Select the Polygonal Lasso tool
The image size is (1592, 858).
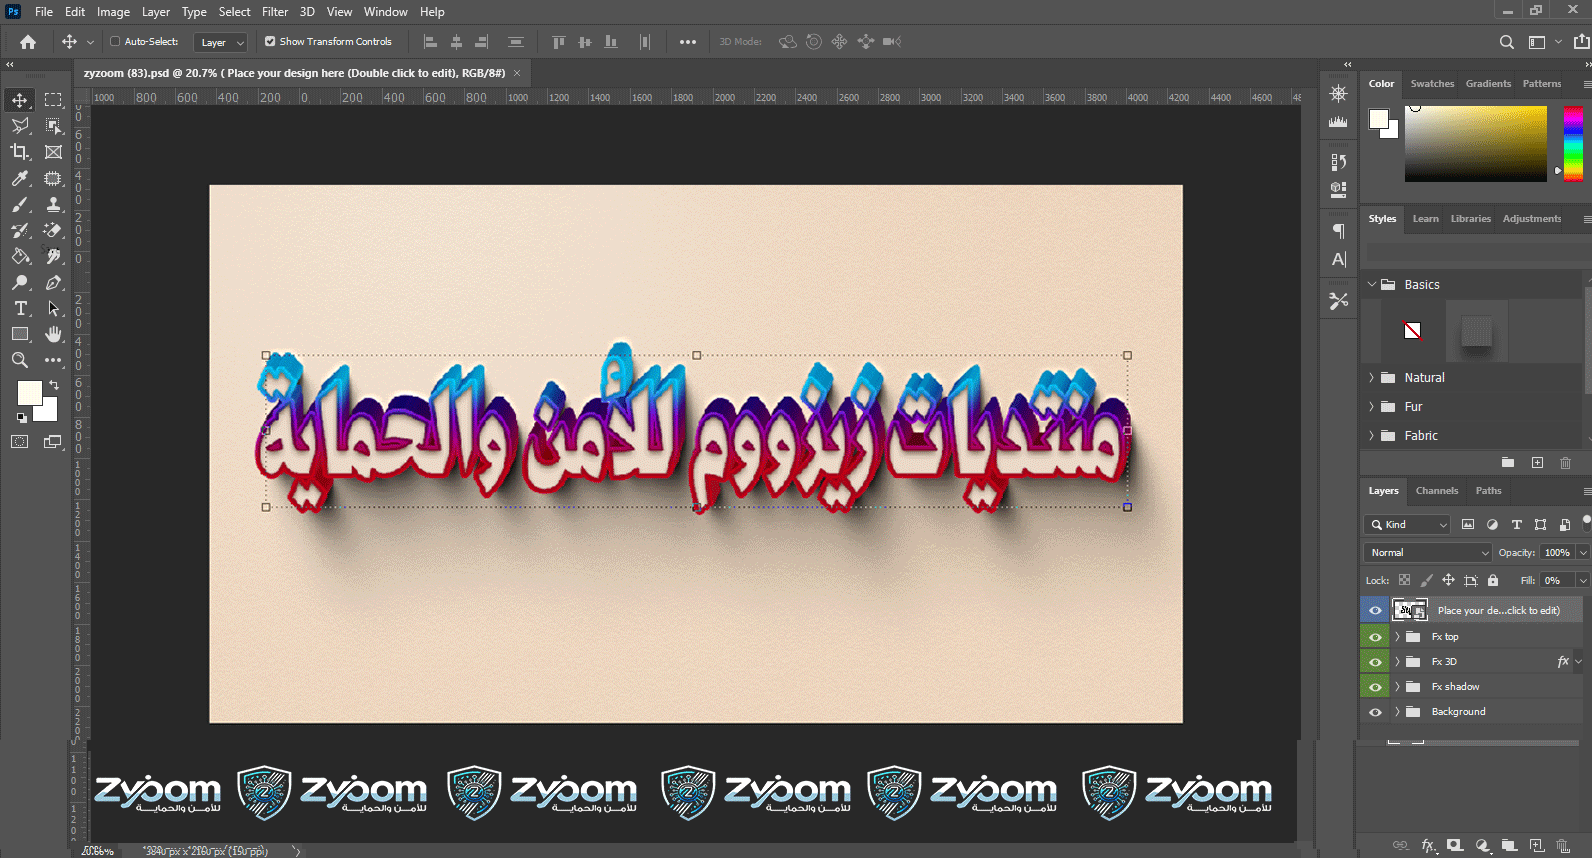(20, 126)
